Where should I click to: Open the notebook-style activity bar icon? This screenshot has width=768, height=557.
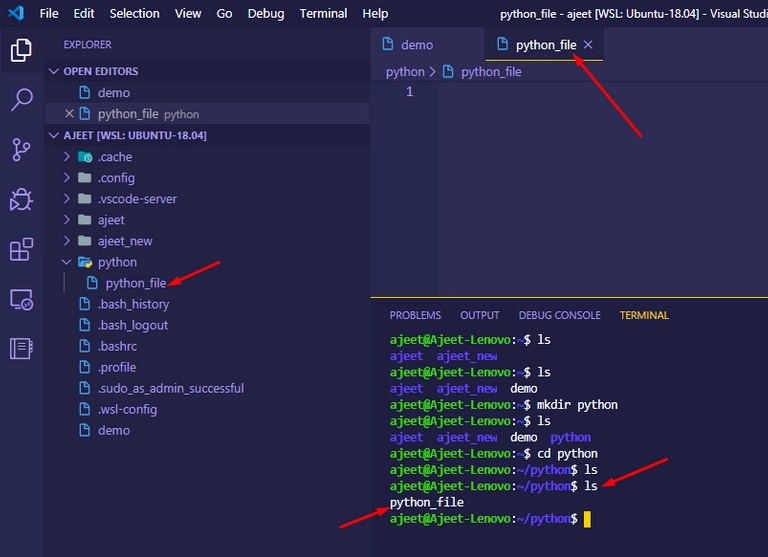point(21,349)
